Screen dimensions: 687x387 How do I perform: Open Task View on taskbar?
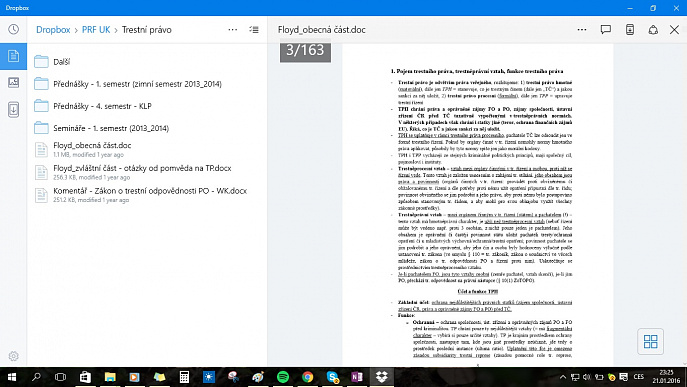[x=60, y=377]
